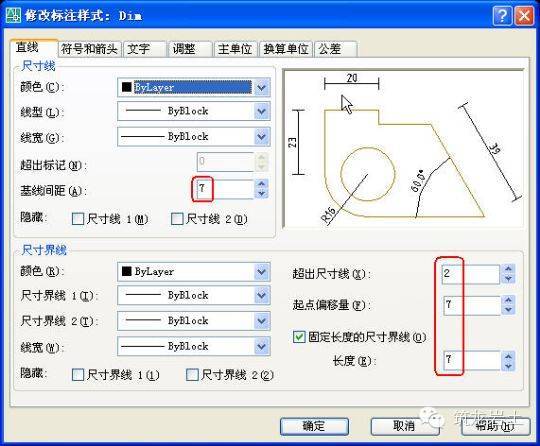Click the 帮助(H) button
Screen dimensions: 540x446
(495, 426)
